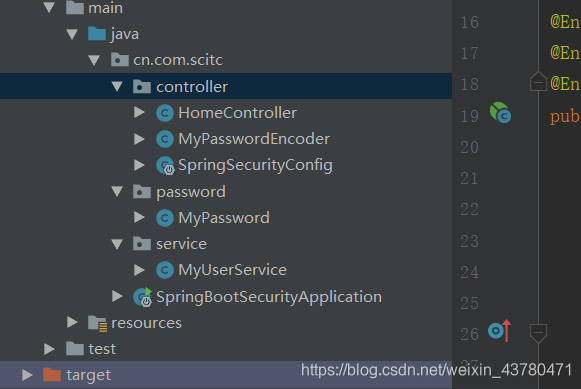Screen dimensions: 581x389
Task: Select the test folder label
Action: [102, 349]
